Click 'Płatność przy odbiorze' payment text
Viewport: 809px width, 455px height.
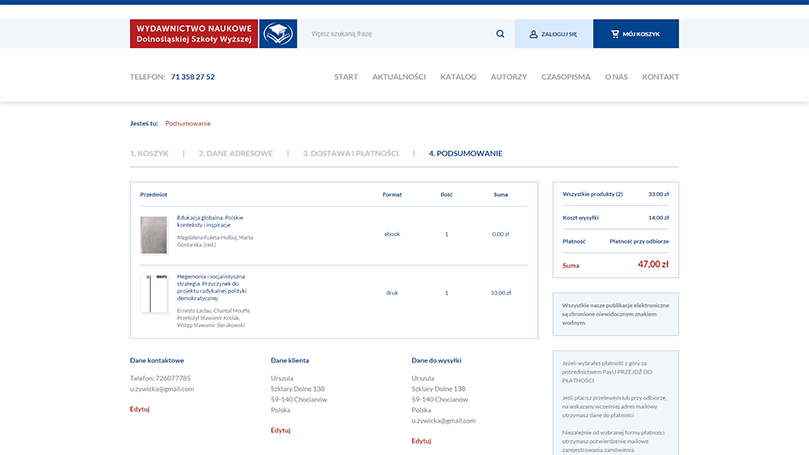coord(639,241)
